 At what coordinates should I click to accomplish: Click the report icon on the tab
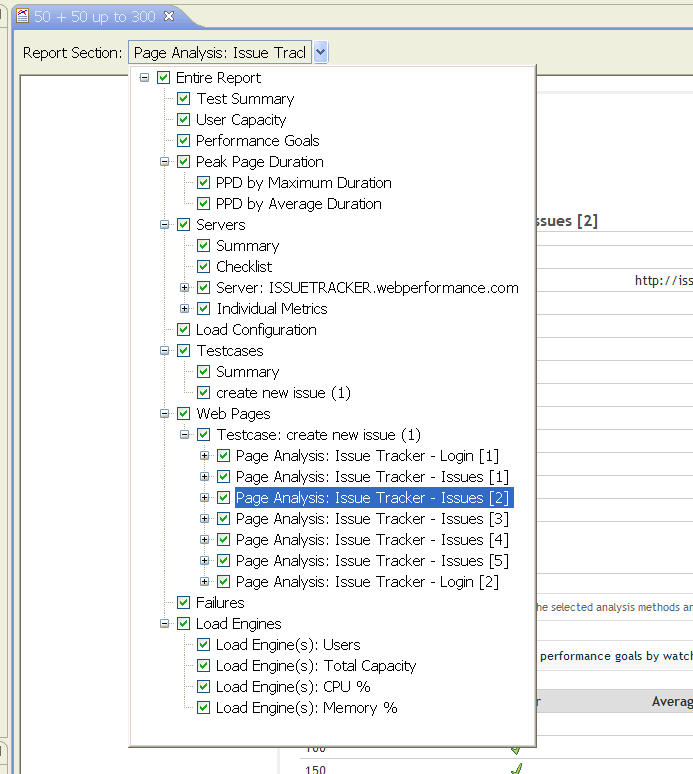click(x=22, y=16)
